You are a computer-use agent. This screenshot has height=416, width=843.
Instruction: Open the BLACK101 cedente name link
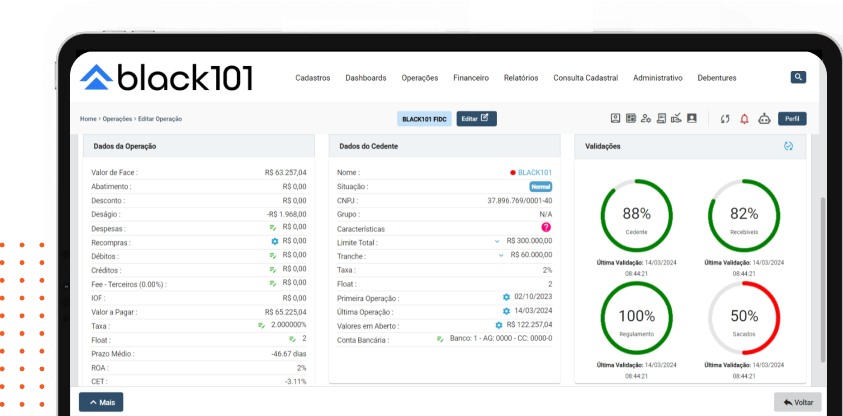coord(535,172)
